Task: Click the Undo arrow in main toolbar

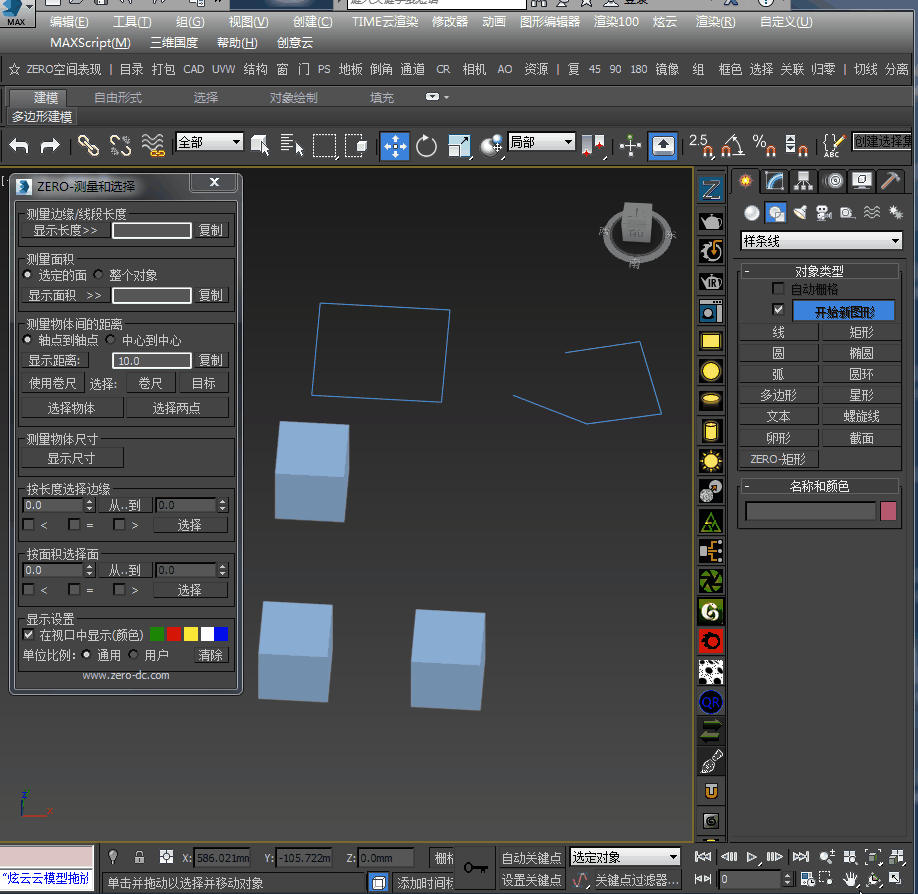Action: [x=19, y=146]
